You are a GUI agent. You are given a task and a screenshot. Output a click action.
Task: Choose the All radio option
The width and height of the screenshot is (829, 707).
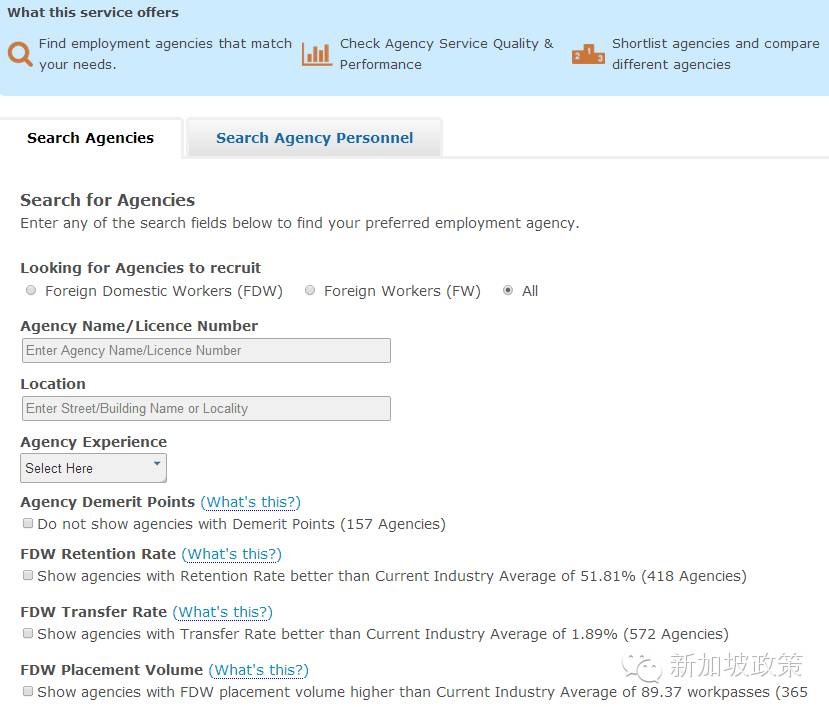pyautogui.click(x=509, y=290)
